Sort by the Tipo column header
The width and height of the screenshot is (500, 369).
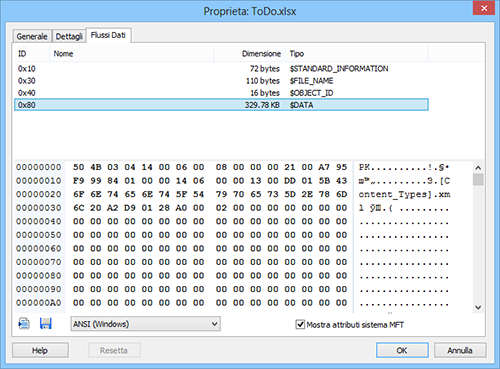[357, 54]
